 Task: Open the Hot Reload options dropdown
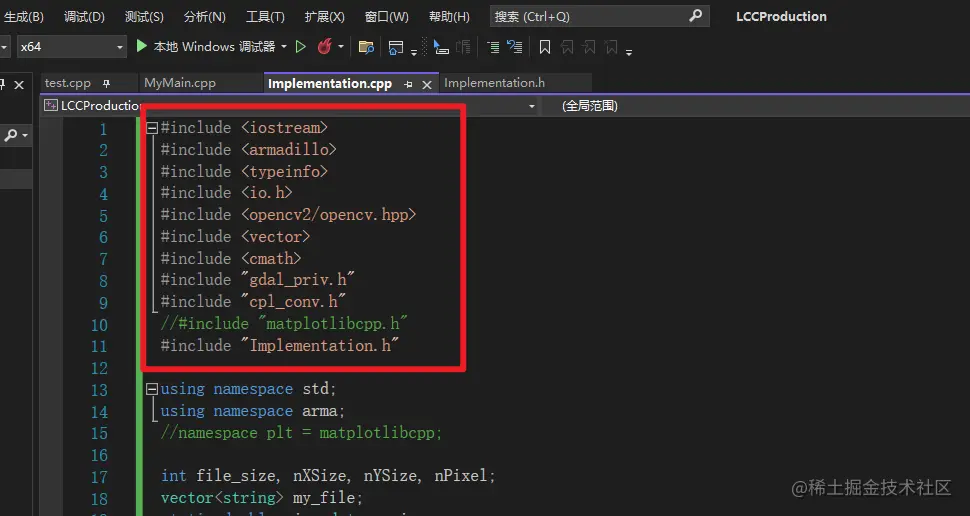click(x=341, y=47)
